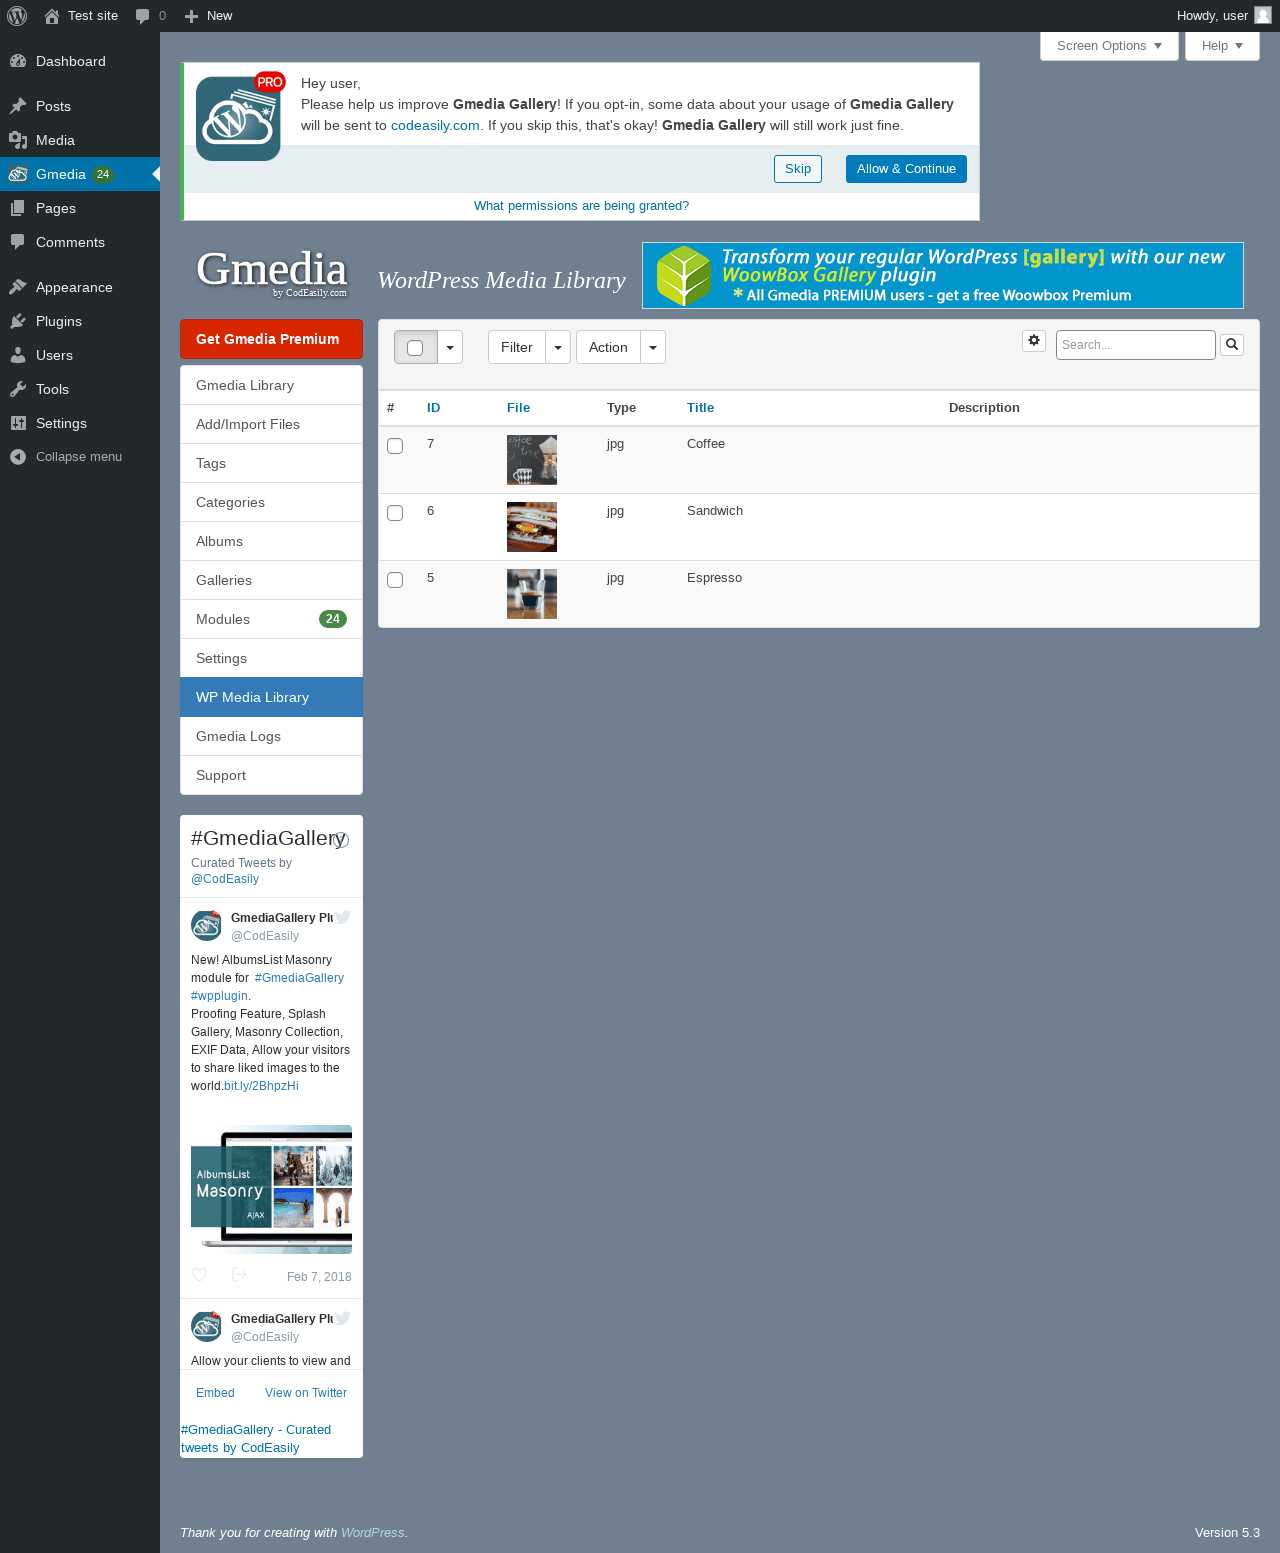Click the WoowBox Gallery banner

(943, 275)
